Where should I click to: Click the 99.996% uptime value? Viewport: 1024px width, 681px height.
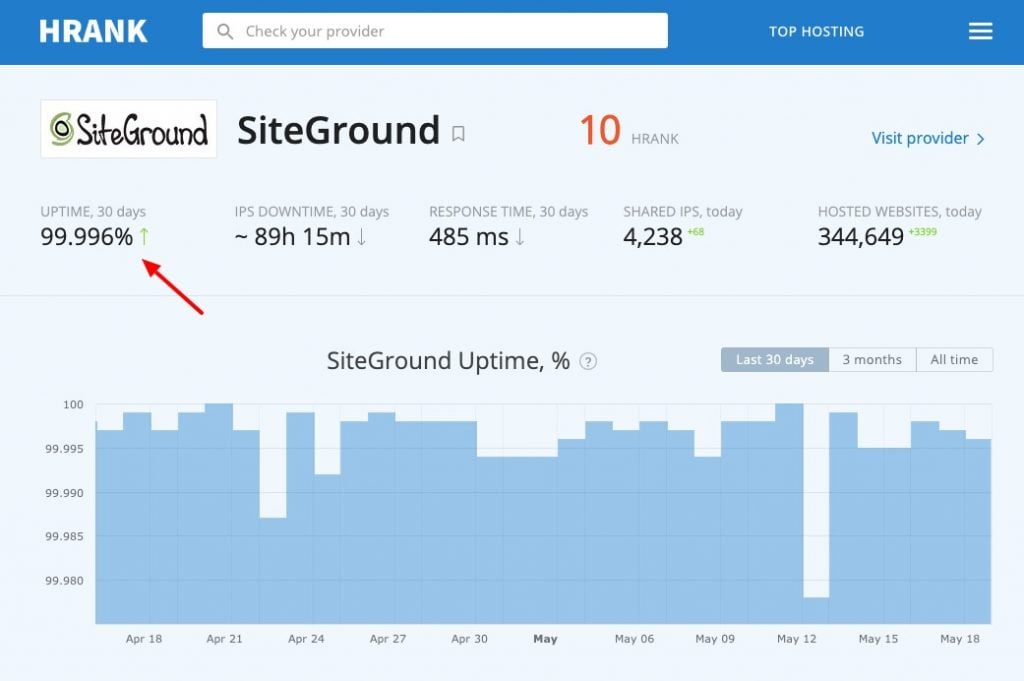(87, 236)
